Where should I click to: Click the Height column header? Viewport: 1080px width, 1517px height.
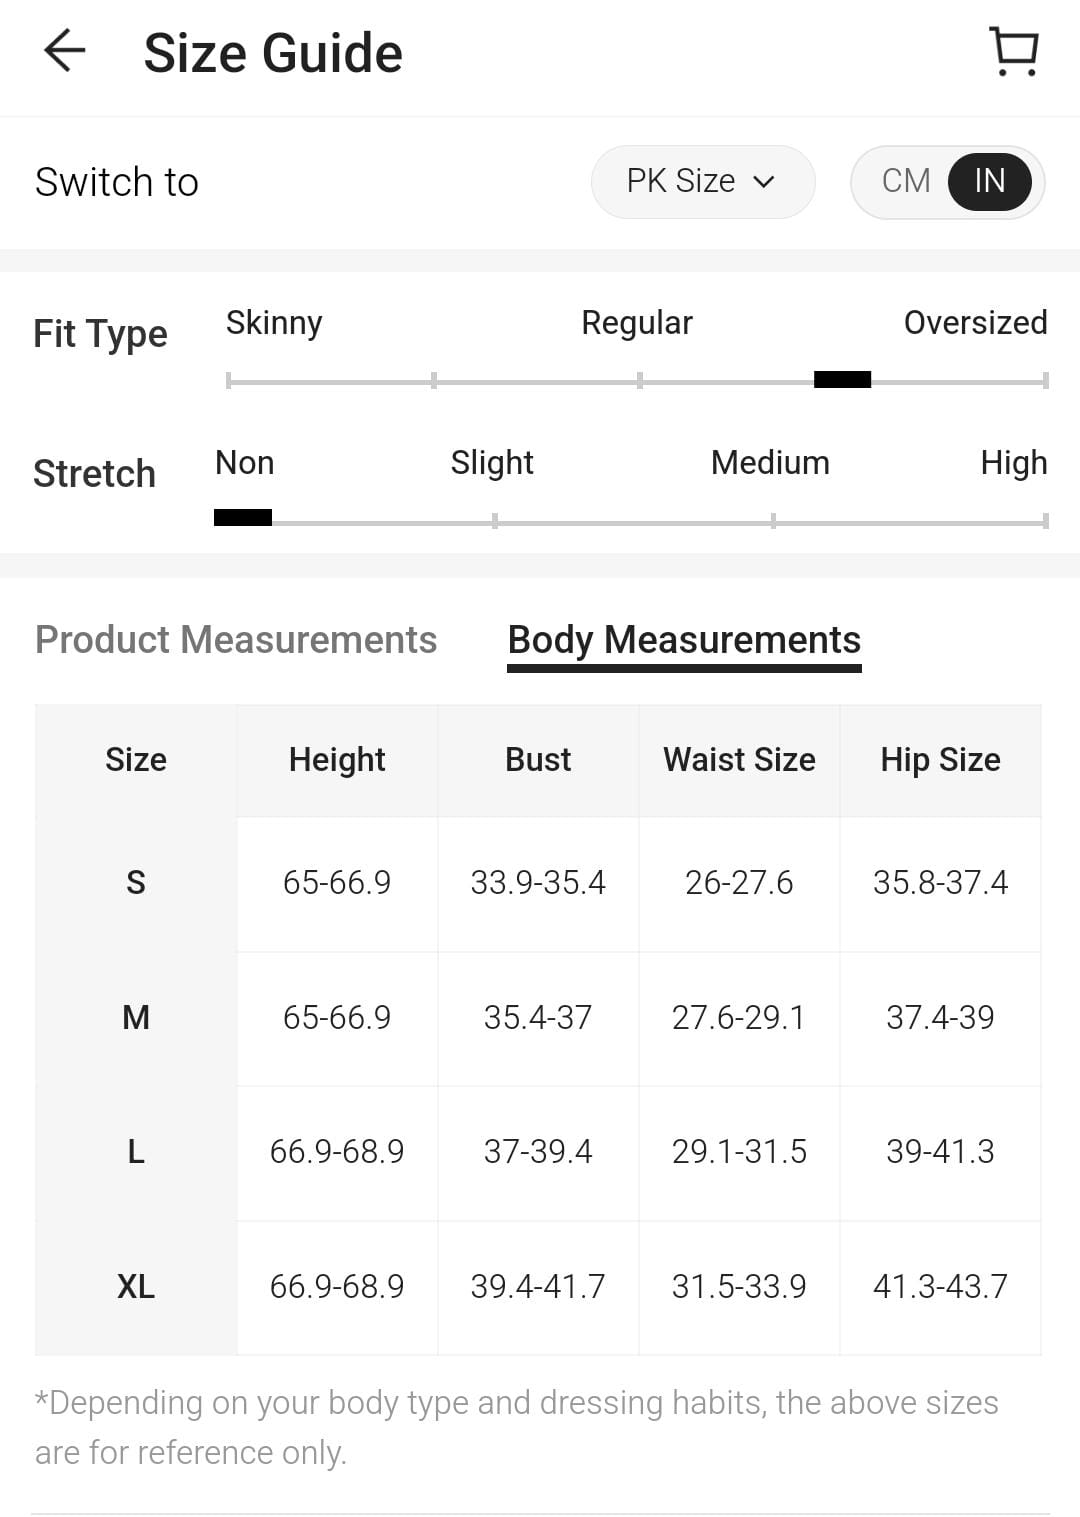337,760
